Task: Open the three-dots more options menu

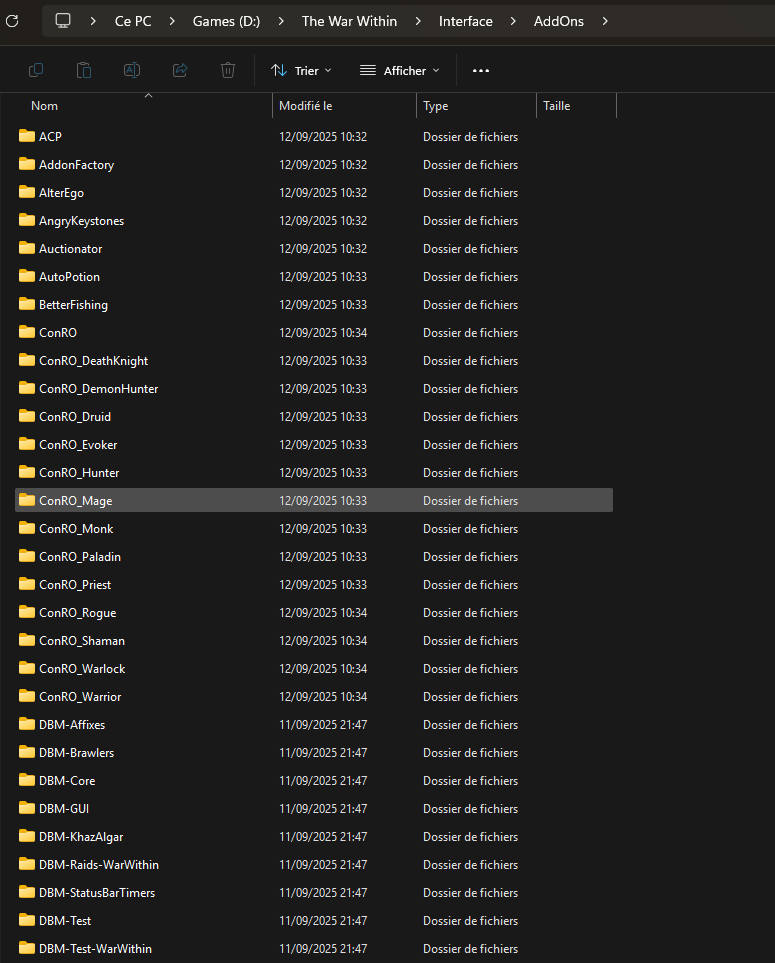Action: pyautogui.click(x=481, y=70)
